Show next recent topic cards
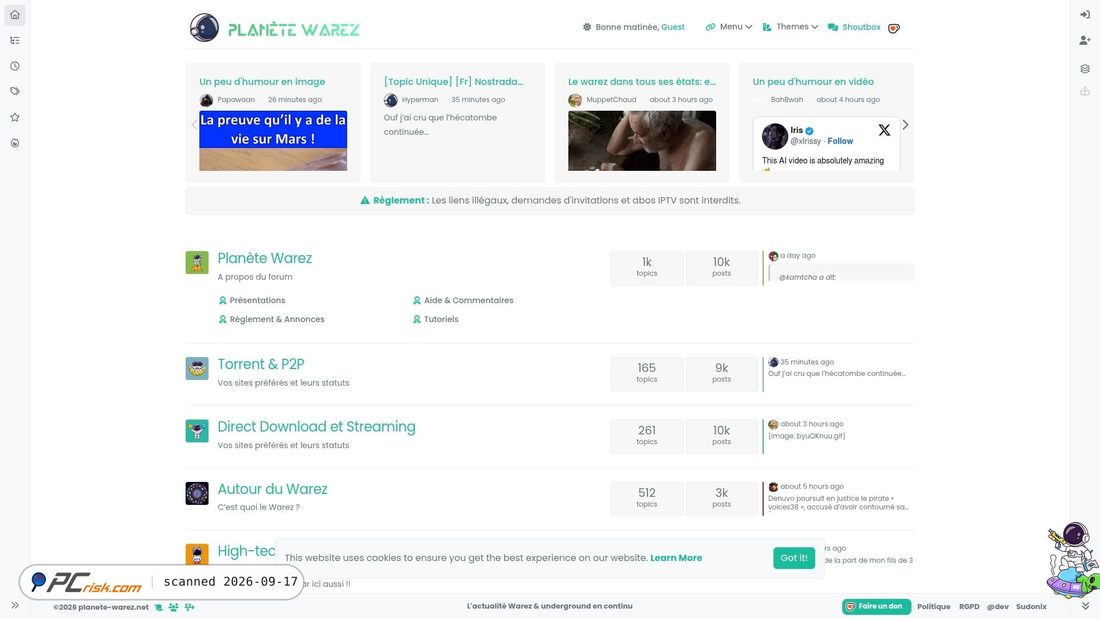The image size is (1100, 619). click(x=906, y=124)
